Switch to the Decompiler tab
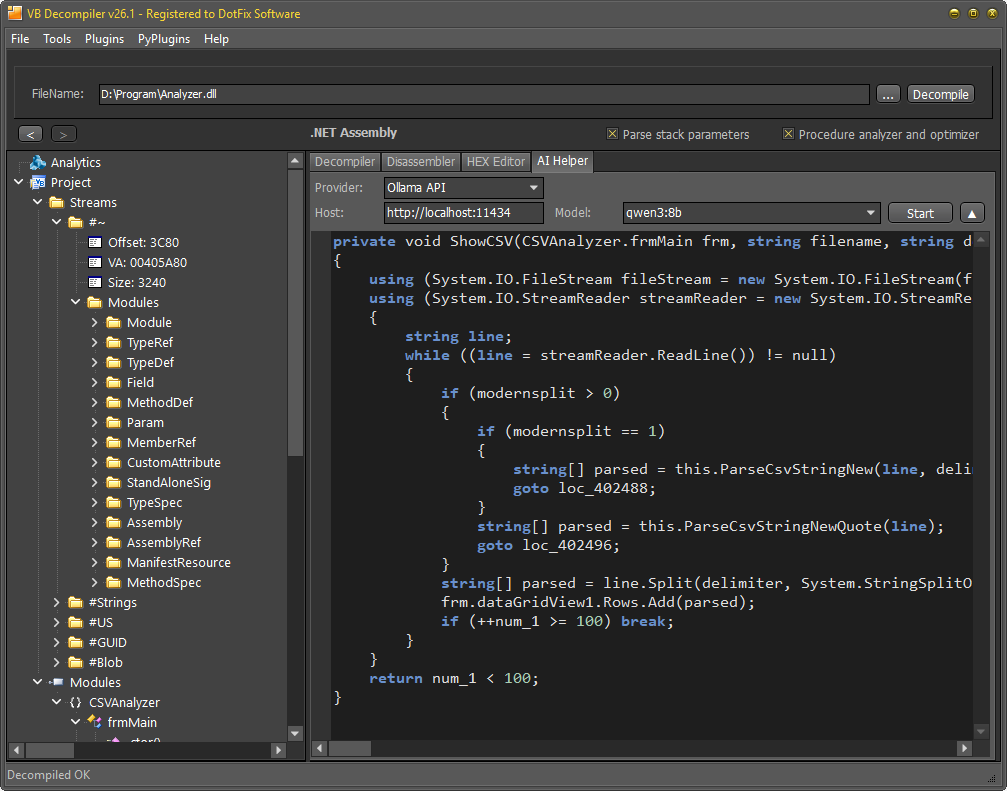 pos(345,162)
